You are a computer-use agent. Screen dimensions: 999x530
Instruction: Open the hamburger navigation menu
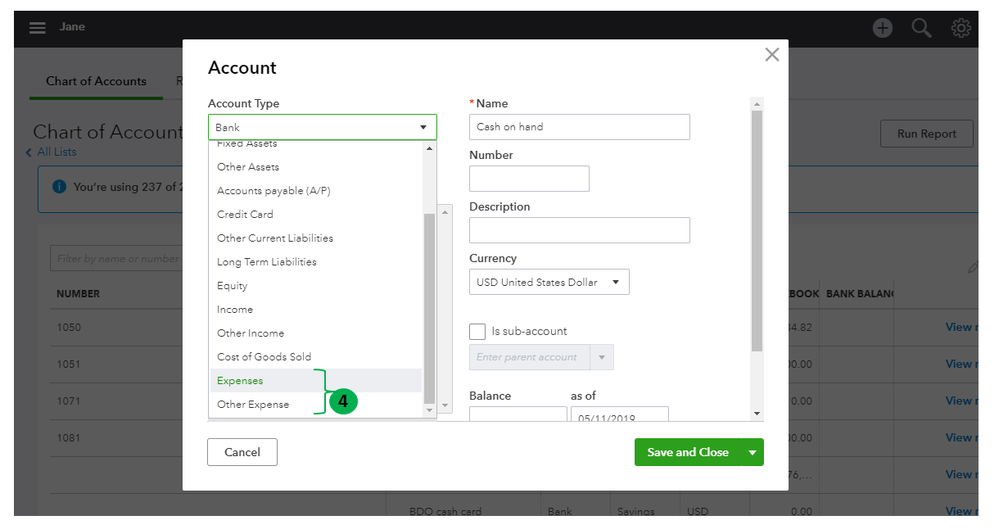pos(37,27)
